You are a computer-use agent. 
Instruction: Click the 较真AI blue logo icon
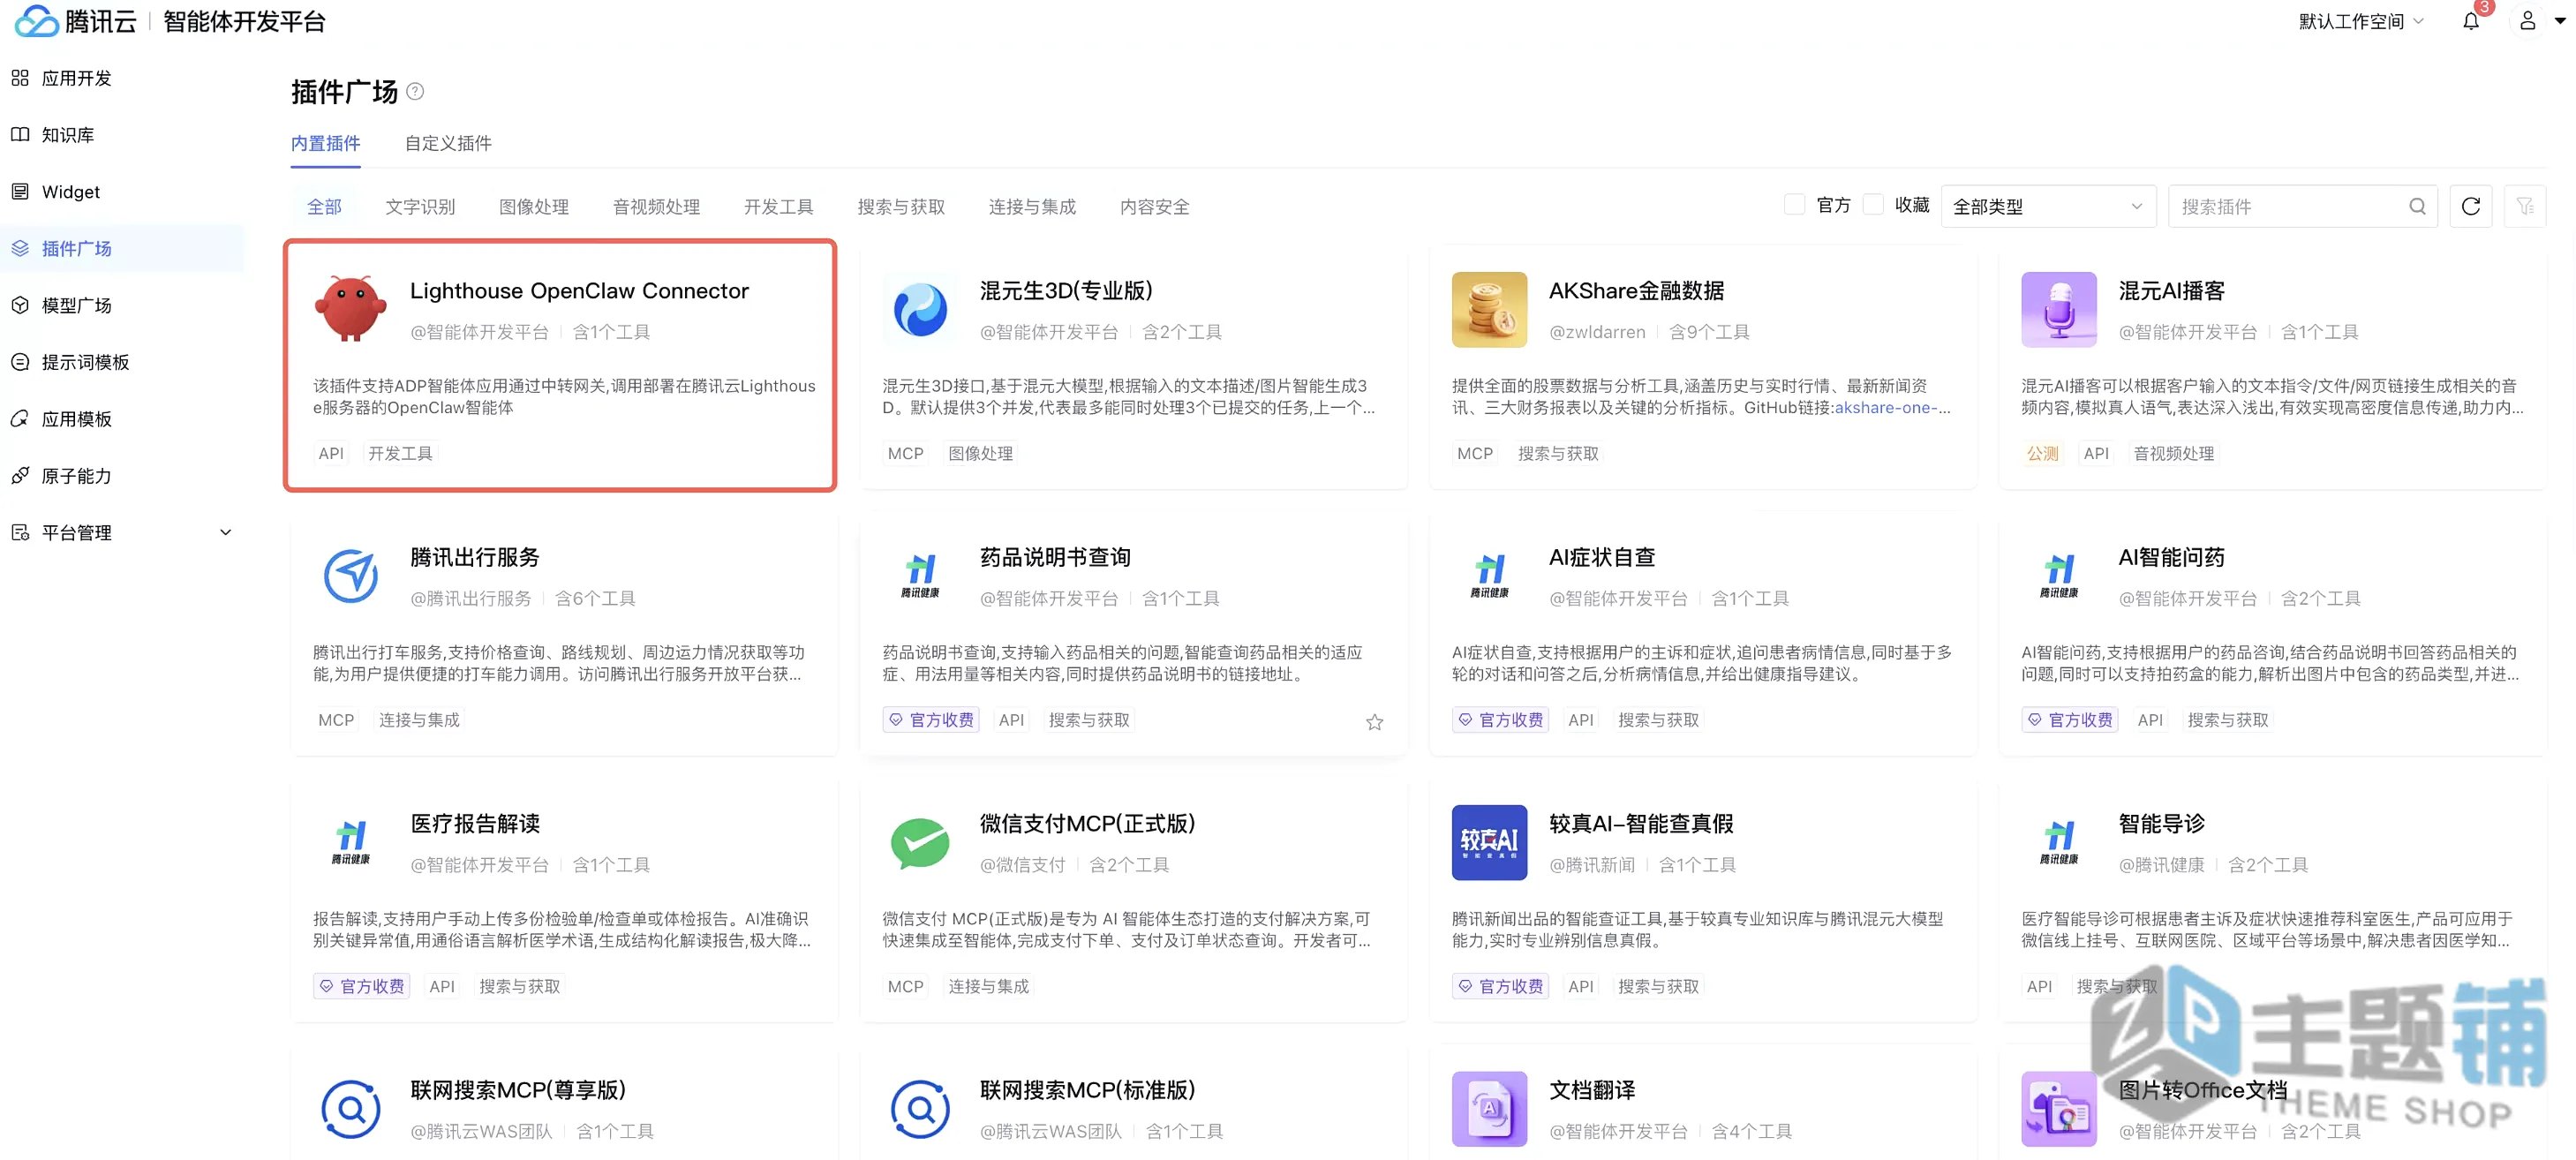pyautogui.click(x=1488, y=842)
